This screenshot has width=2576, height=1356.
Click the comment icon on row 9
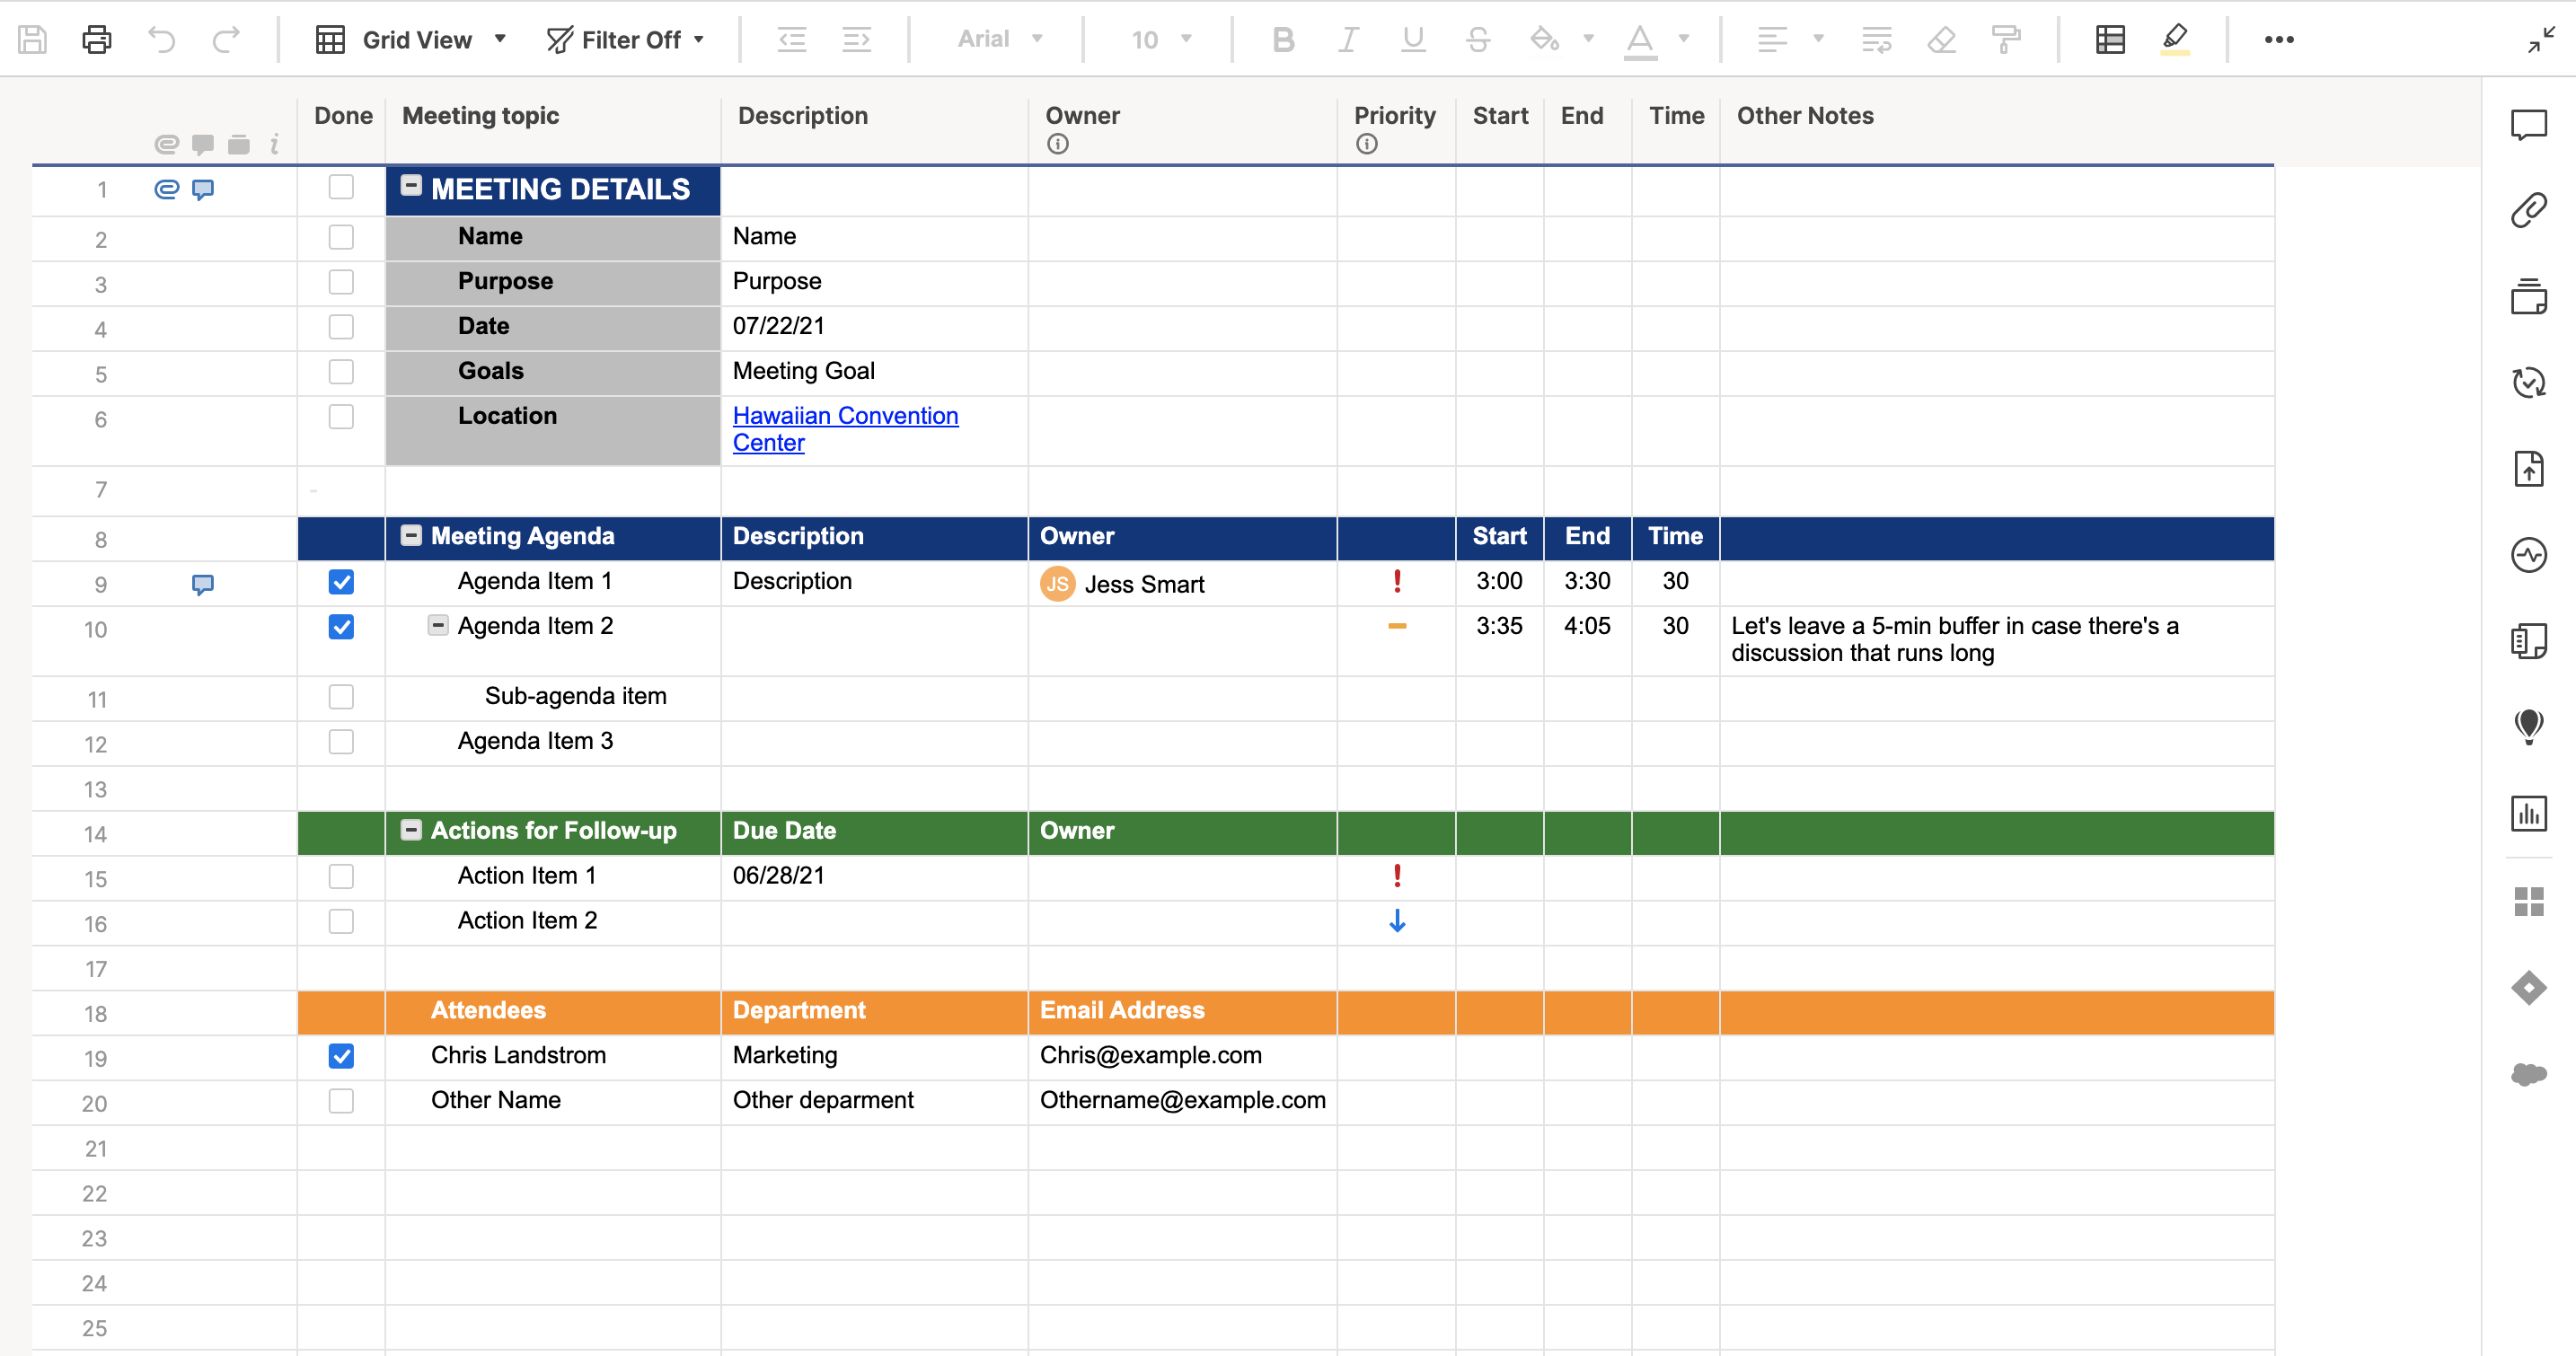coord(203,583)
